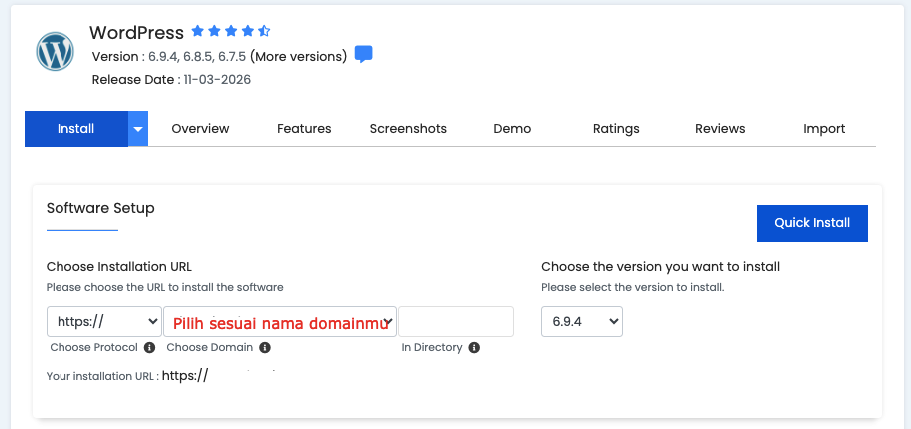The height and width of the screenshot is (429, 911).
Task: Click the Choose Protocol info icon
Action: [x=149, y=348]
